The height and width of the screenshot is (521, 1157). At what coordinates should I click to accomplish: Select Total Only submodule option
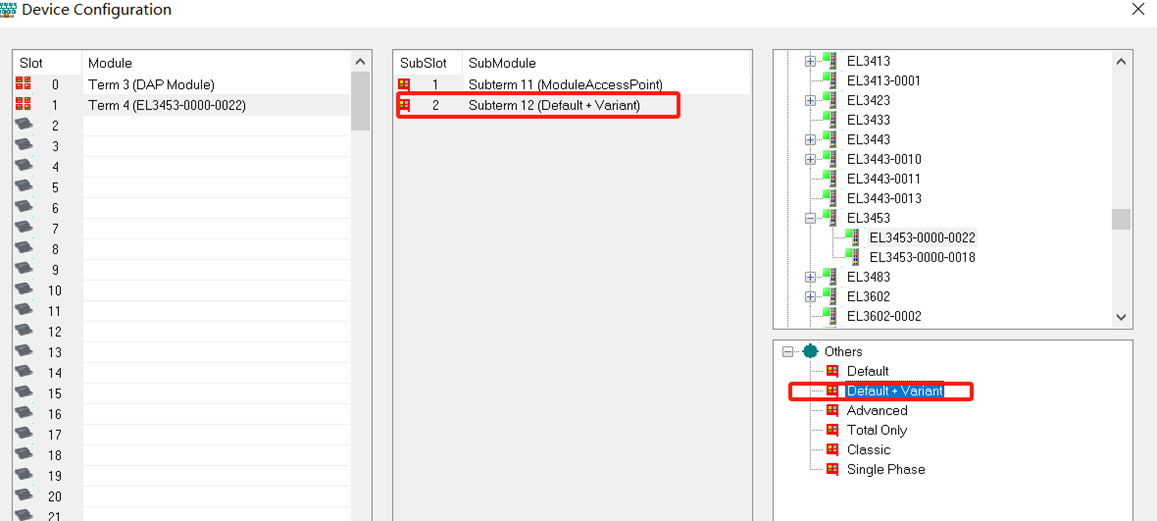877,430
